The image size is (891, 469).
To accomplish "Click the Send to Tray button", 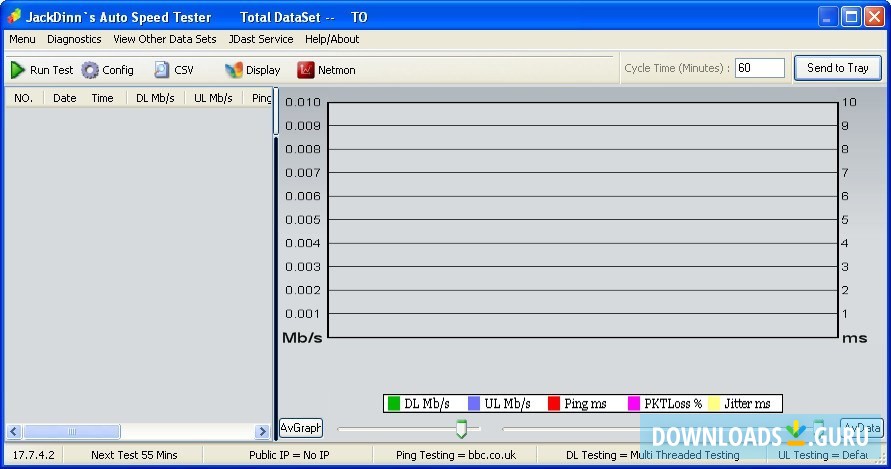I will pyautogui.click(x=838, y=68).
